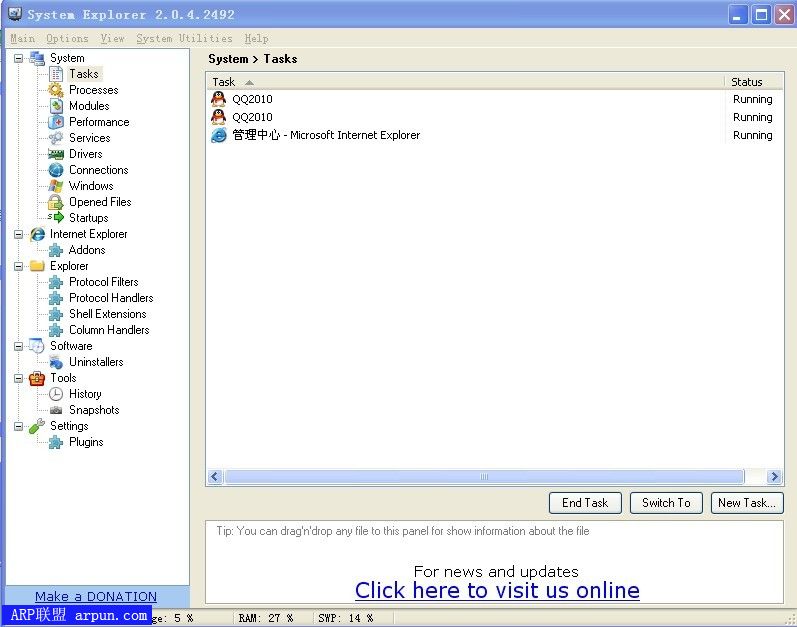
Task: Collapse the Software tree node
Action: [18, 346]
